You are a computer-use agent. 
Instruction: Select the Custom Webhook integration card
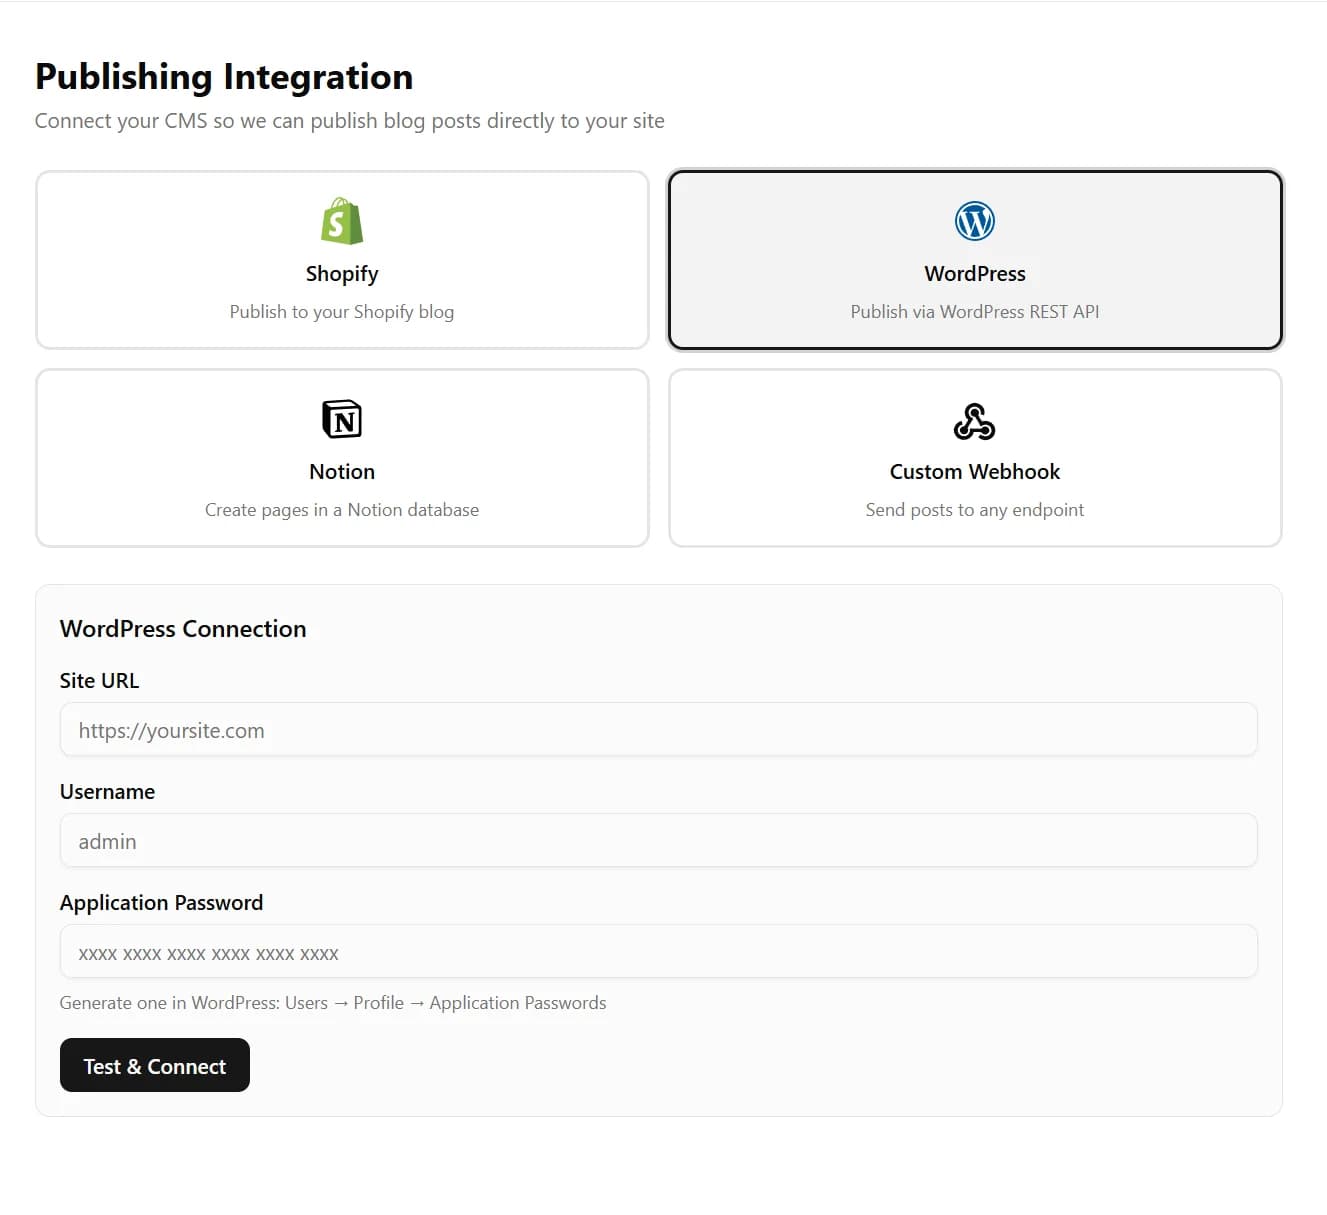tap(974, 458)
